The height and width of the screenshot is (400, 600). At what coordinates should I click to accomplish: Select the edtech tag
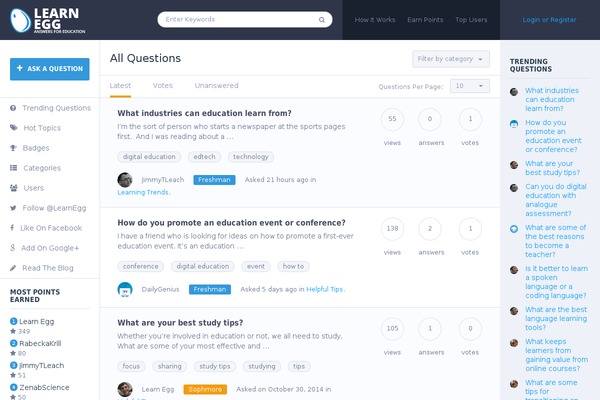204,157
